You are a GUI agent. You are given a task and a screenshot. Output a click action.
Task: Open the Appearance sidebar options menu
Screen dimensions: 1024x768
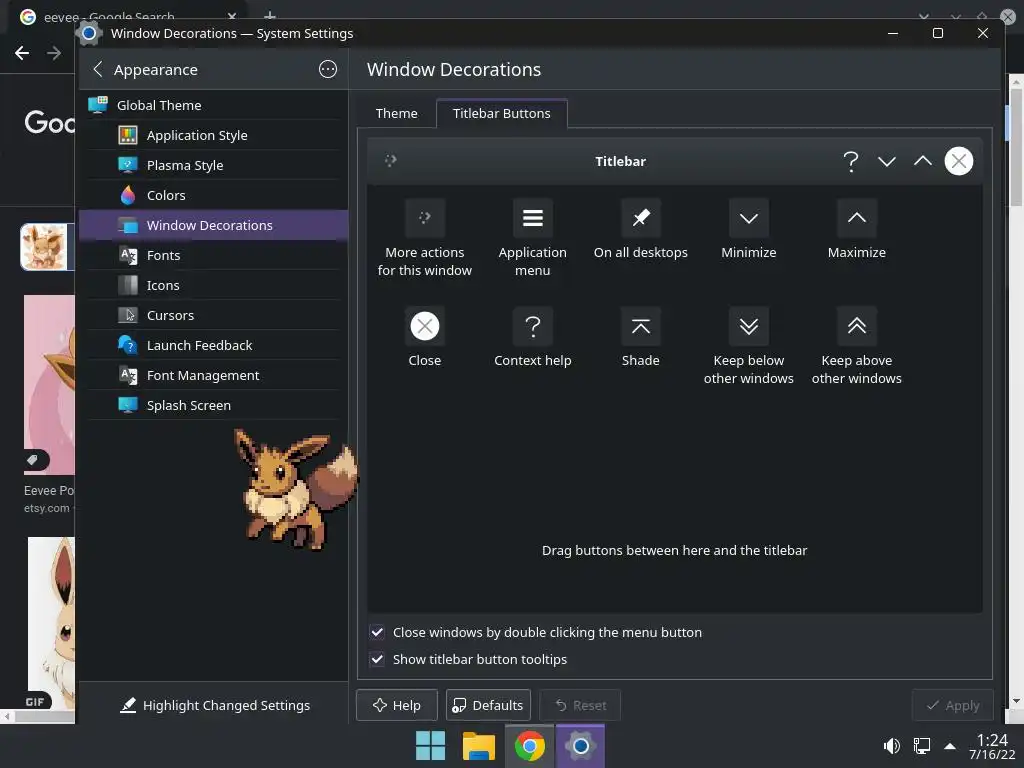click(327, 69)
